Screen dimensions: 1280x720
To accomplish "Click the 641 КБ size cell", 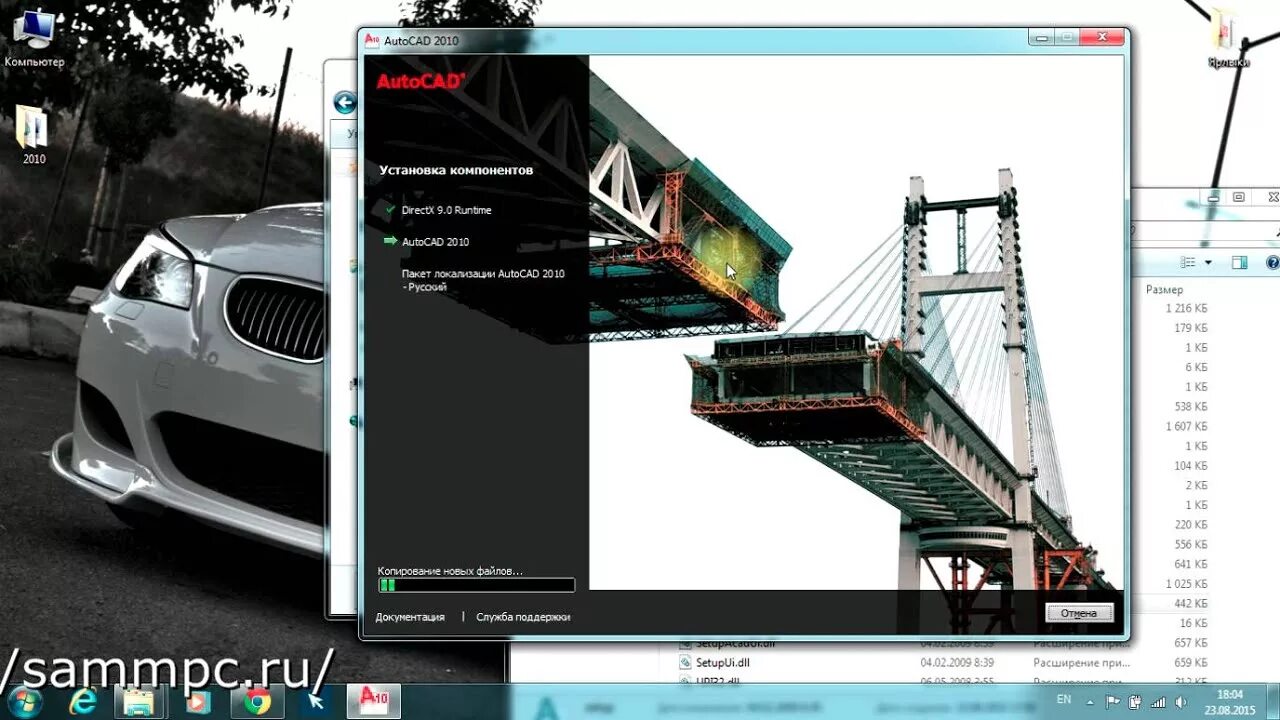I will tap(1190, 564).
